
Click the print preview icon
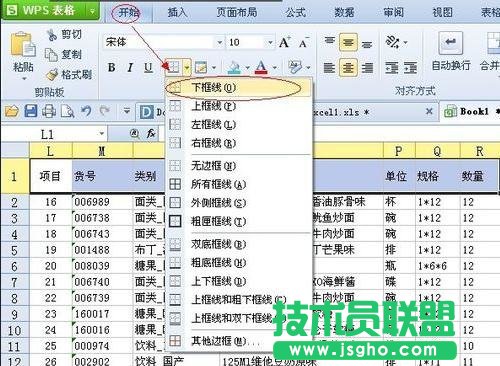click(68, 111)
